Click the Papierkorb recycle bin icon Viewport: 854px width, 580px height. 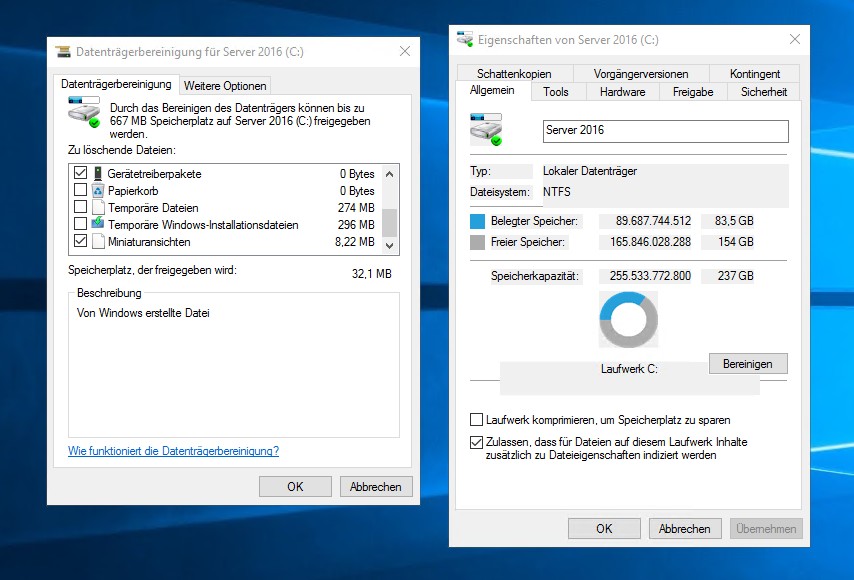[98, 191]
